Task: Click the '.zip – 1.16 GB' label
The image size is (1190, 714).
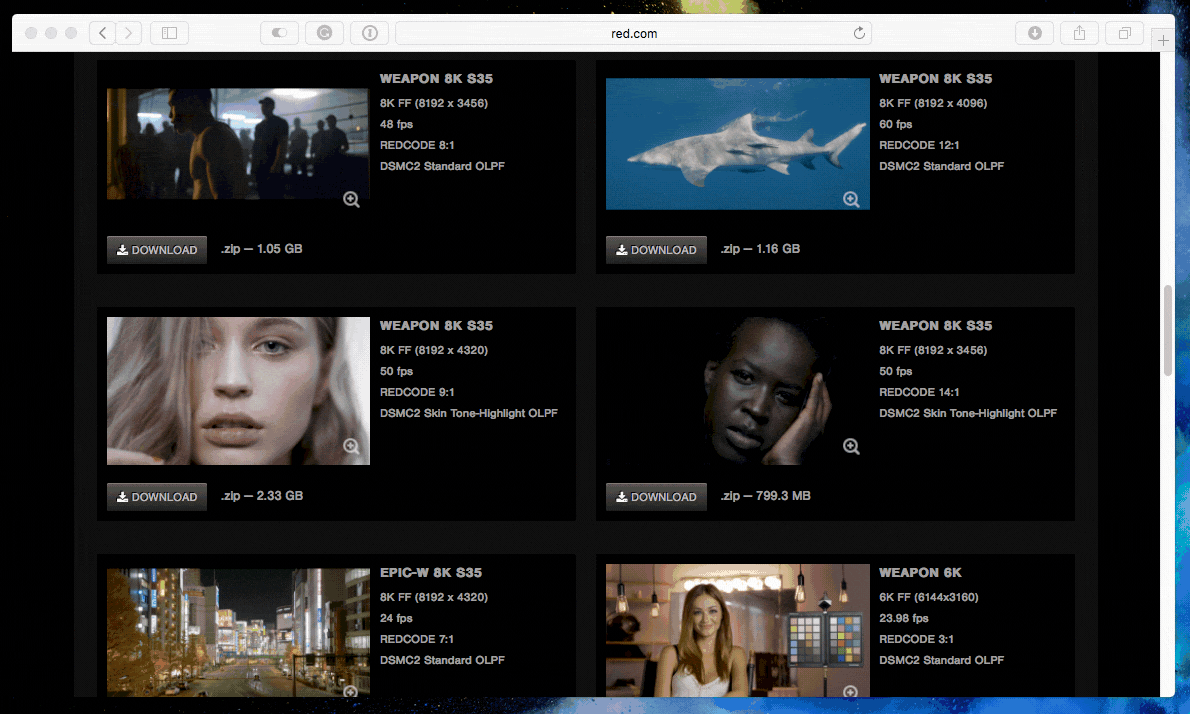Action: pos(760,249)
